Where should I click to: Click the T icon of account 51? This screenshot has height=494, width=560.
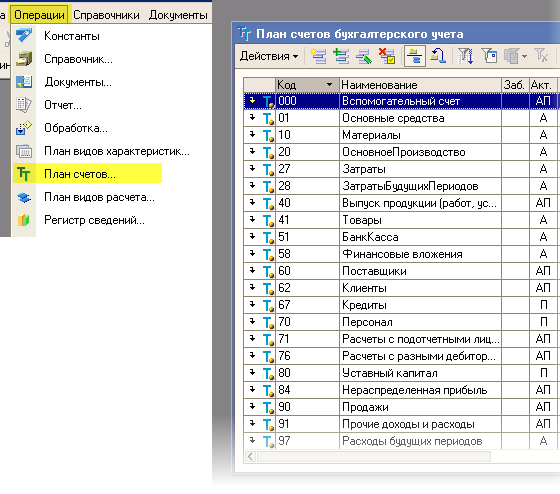pos(268,237)
